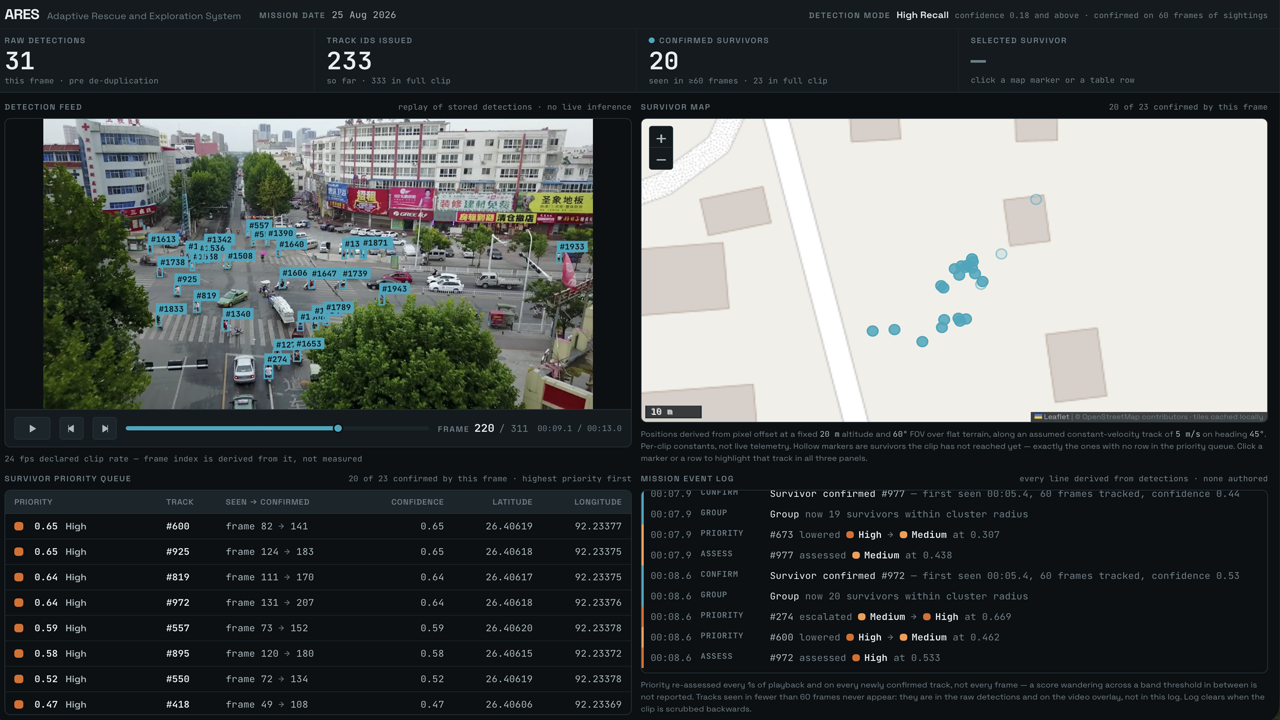This screenshot has height=720, width=1280.
Task: Click the CONFIDENCE column header
Action: pos(417,502)
